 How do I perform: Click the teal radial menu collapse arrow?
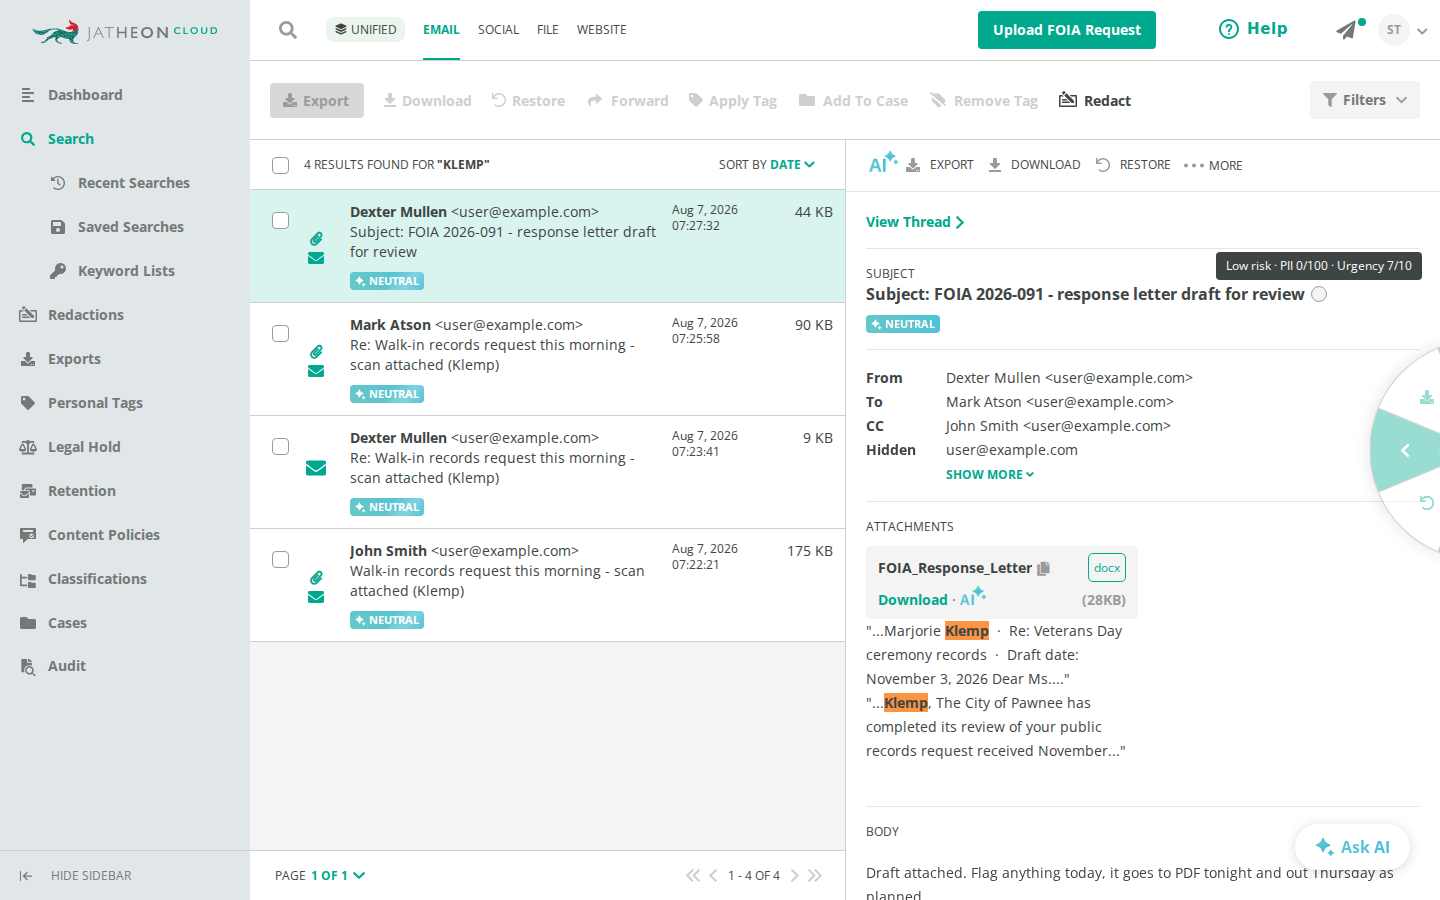coord(1405,451)
